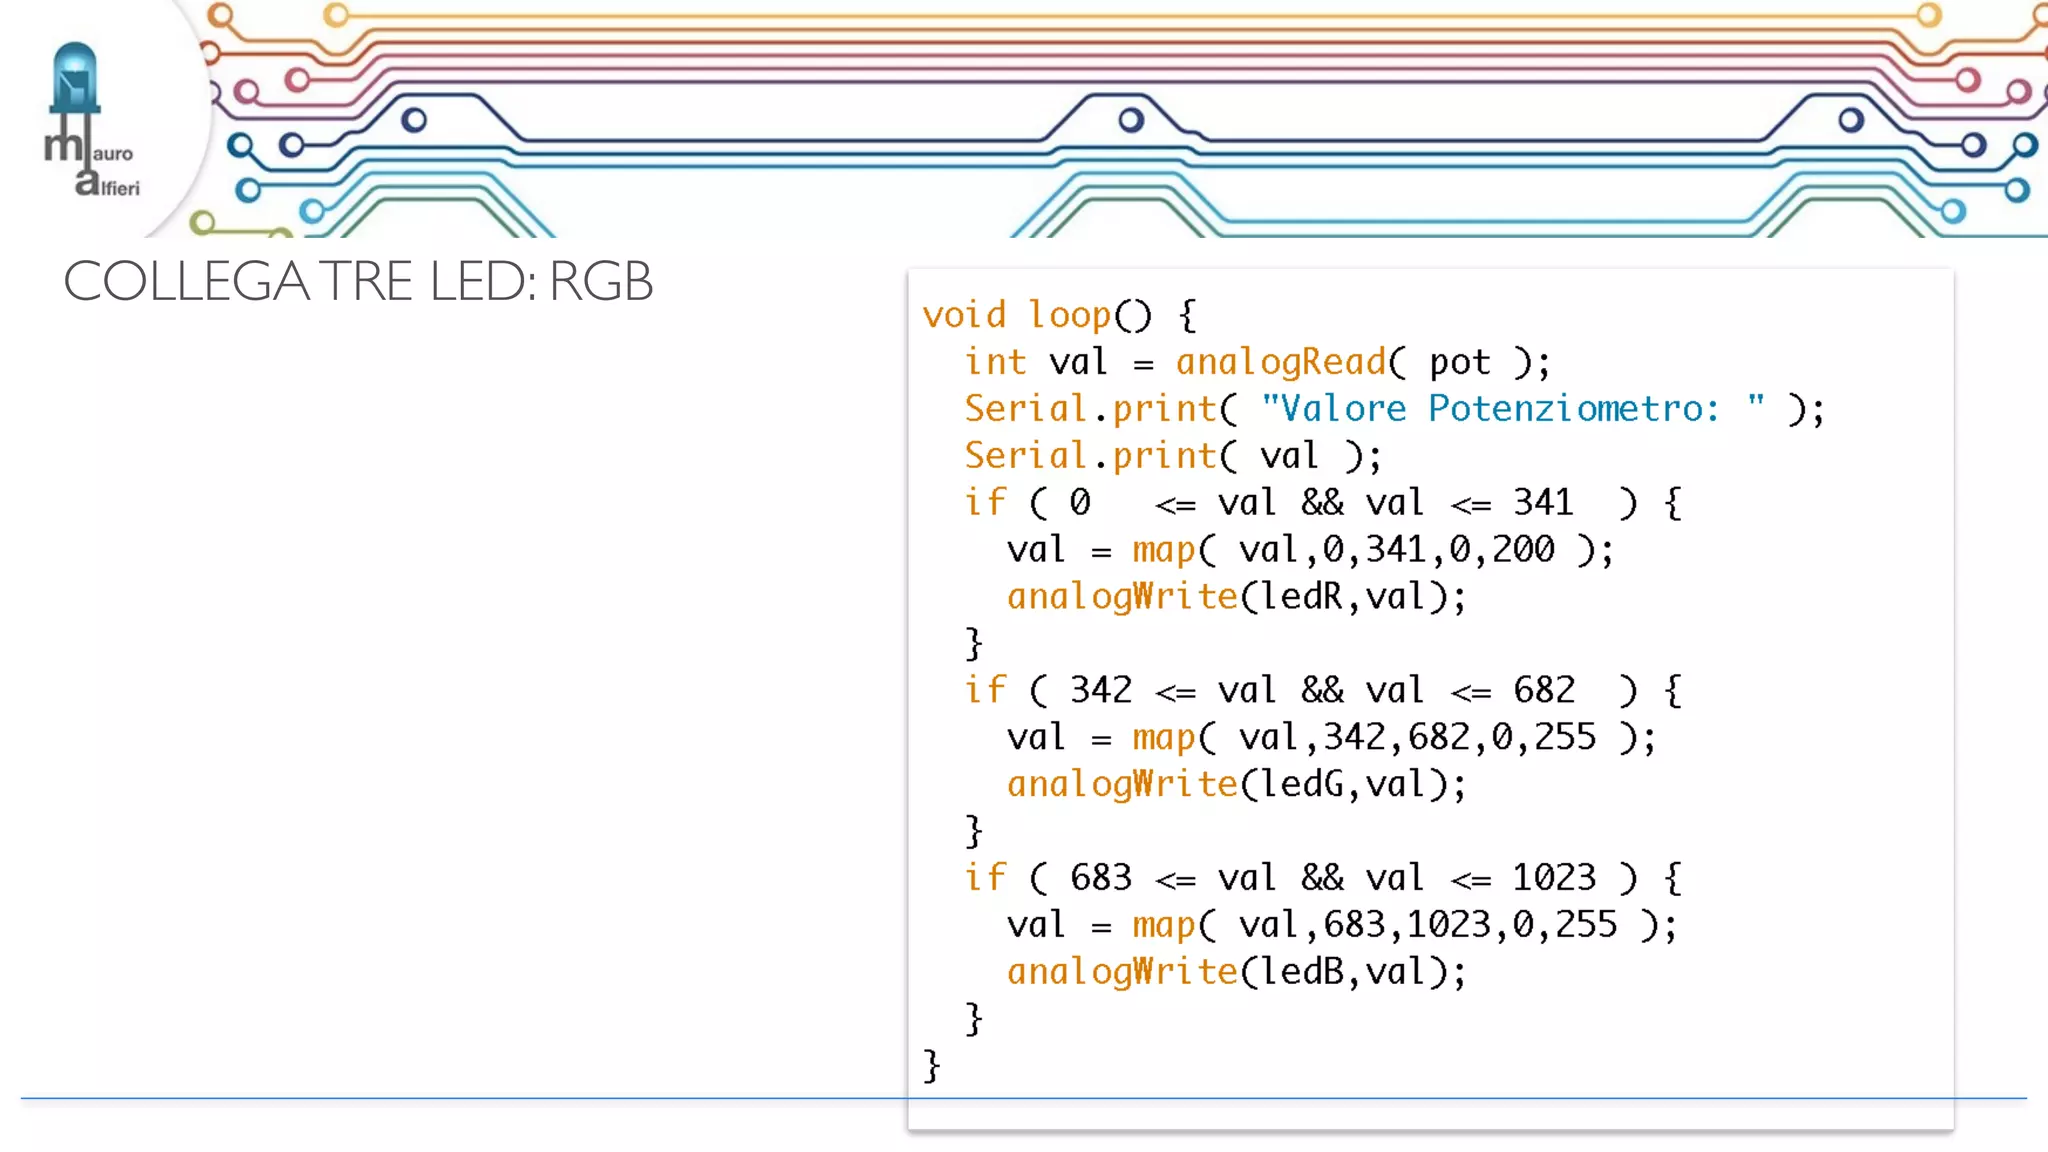The height and width of the screenshot is (1152, 2048).
Task: Click the 'int val = analogRead( pot );' line
Action: point(1257,362)
